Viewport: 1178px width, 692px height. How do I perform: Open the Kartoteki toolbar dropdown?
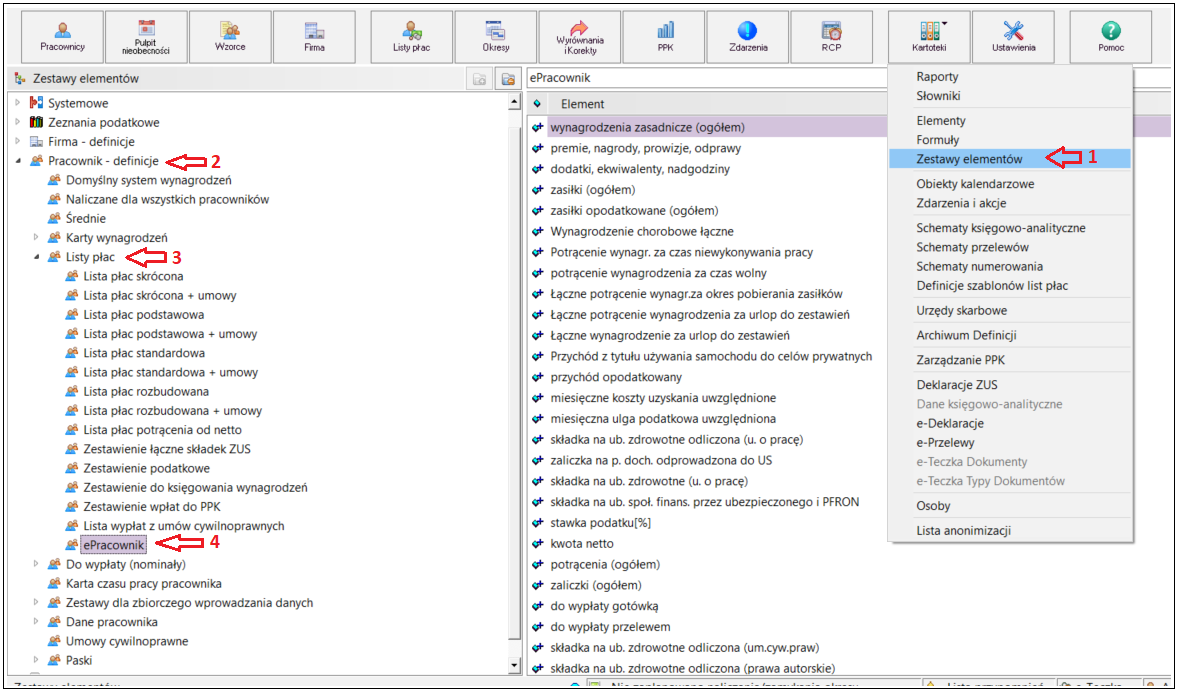[929, 37]
